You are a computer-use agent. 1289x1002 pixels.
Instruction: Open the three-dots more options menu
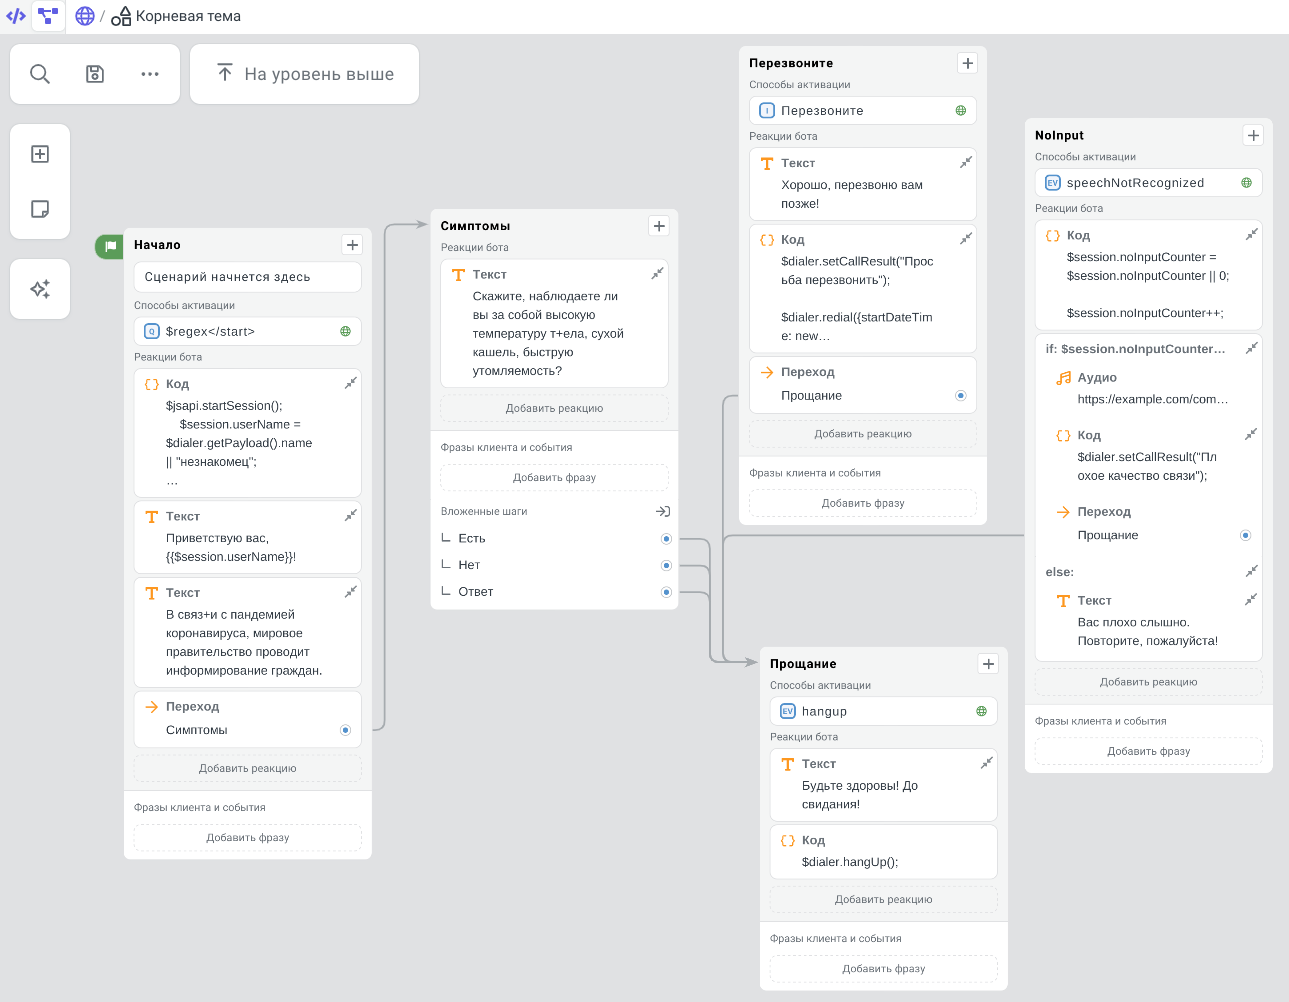pyautogui.click(x=150, y=74)
